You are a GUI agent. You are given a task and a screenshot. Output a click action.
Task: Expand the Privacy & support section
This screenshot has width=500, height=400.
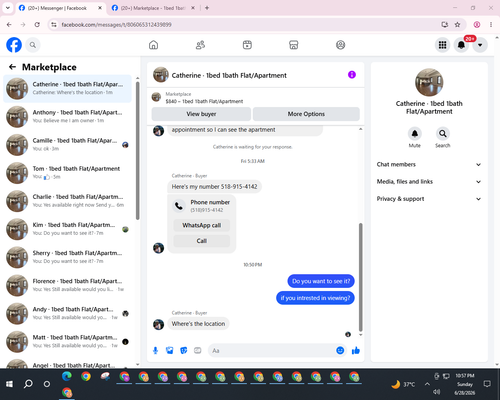(429, 199)
